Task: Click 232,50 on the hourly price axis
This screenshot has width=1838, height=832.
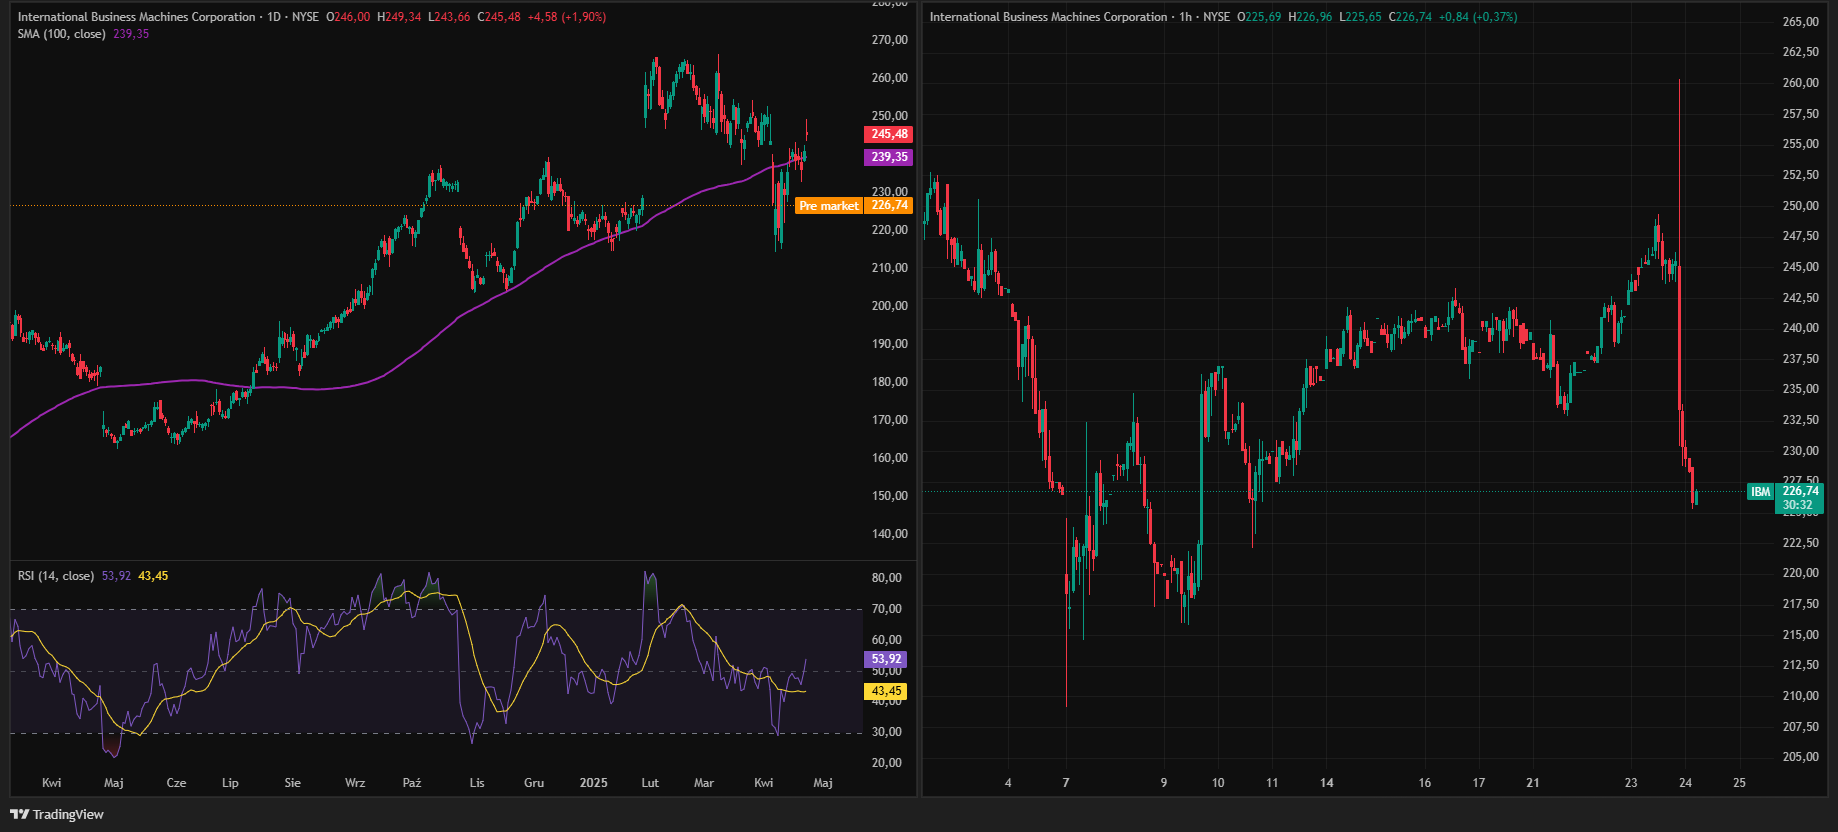Action: [1801, 420]
